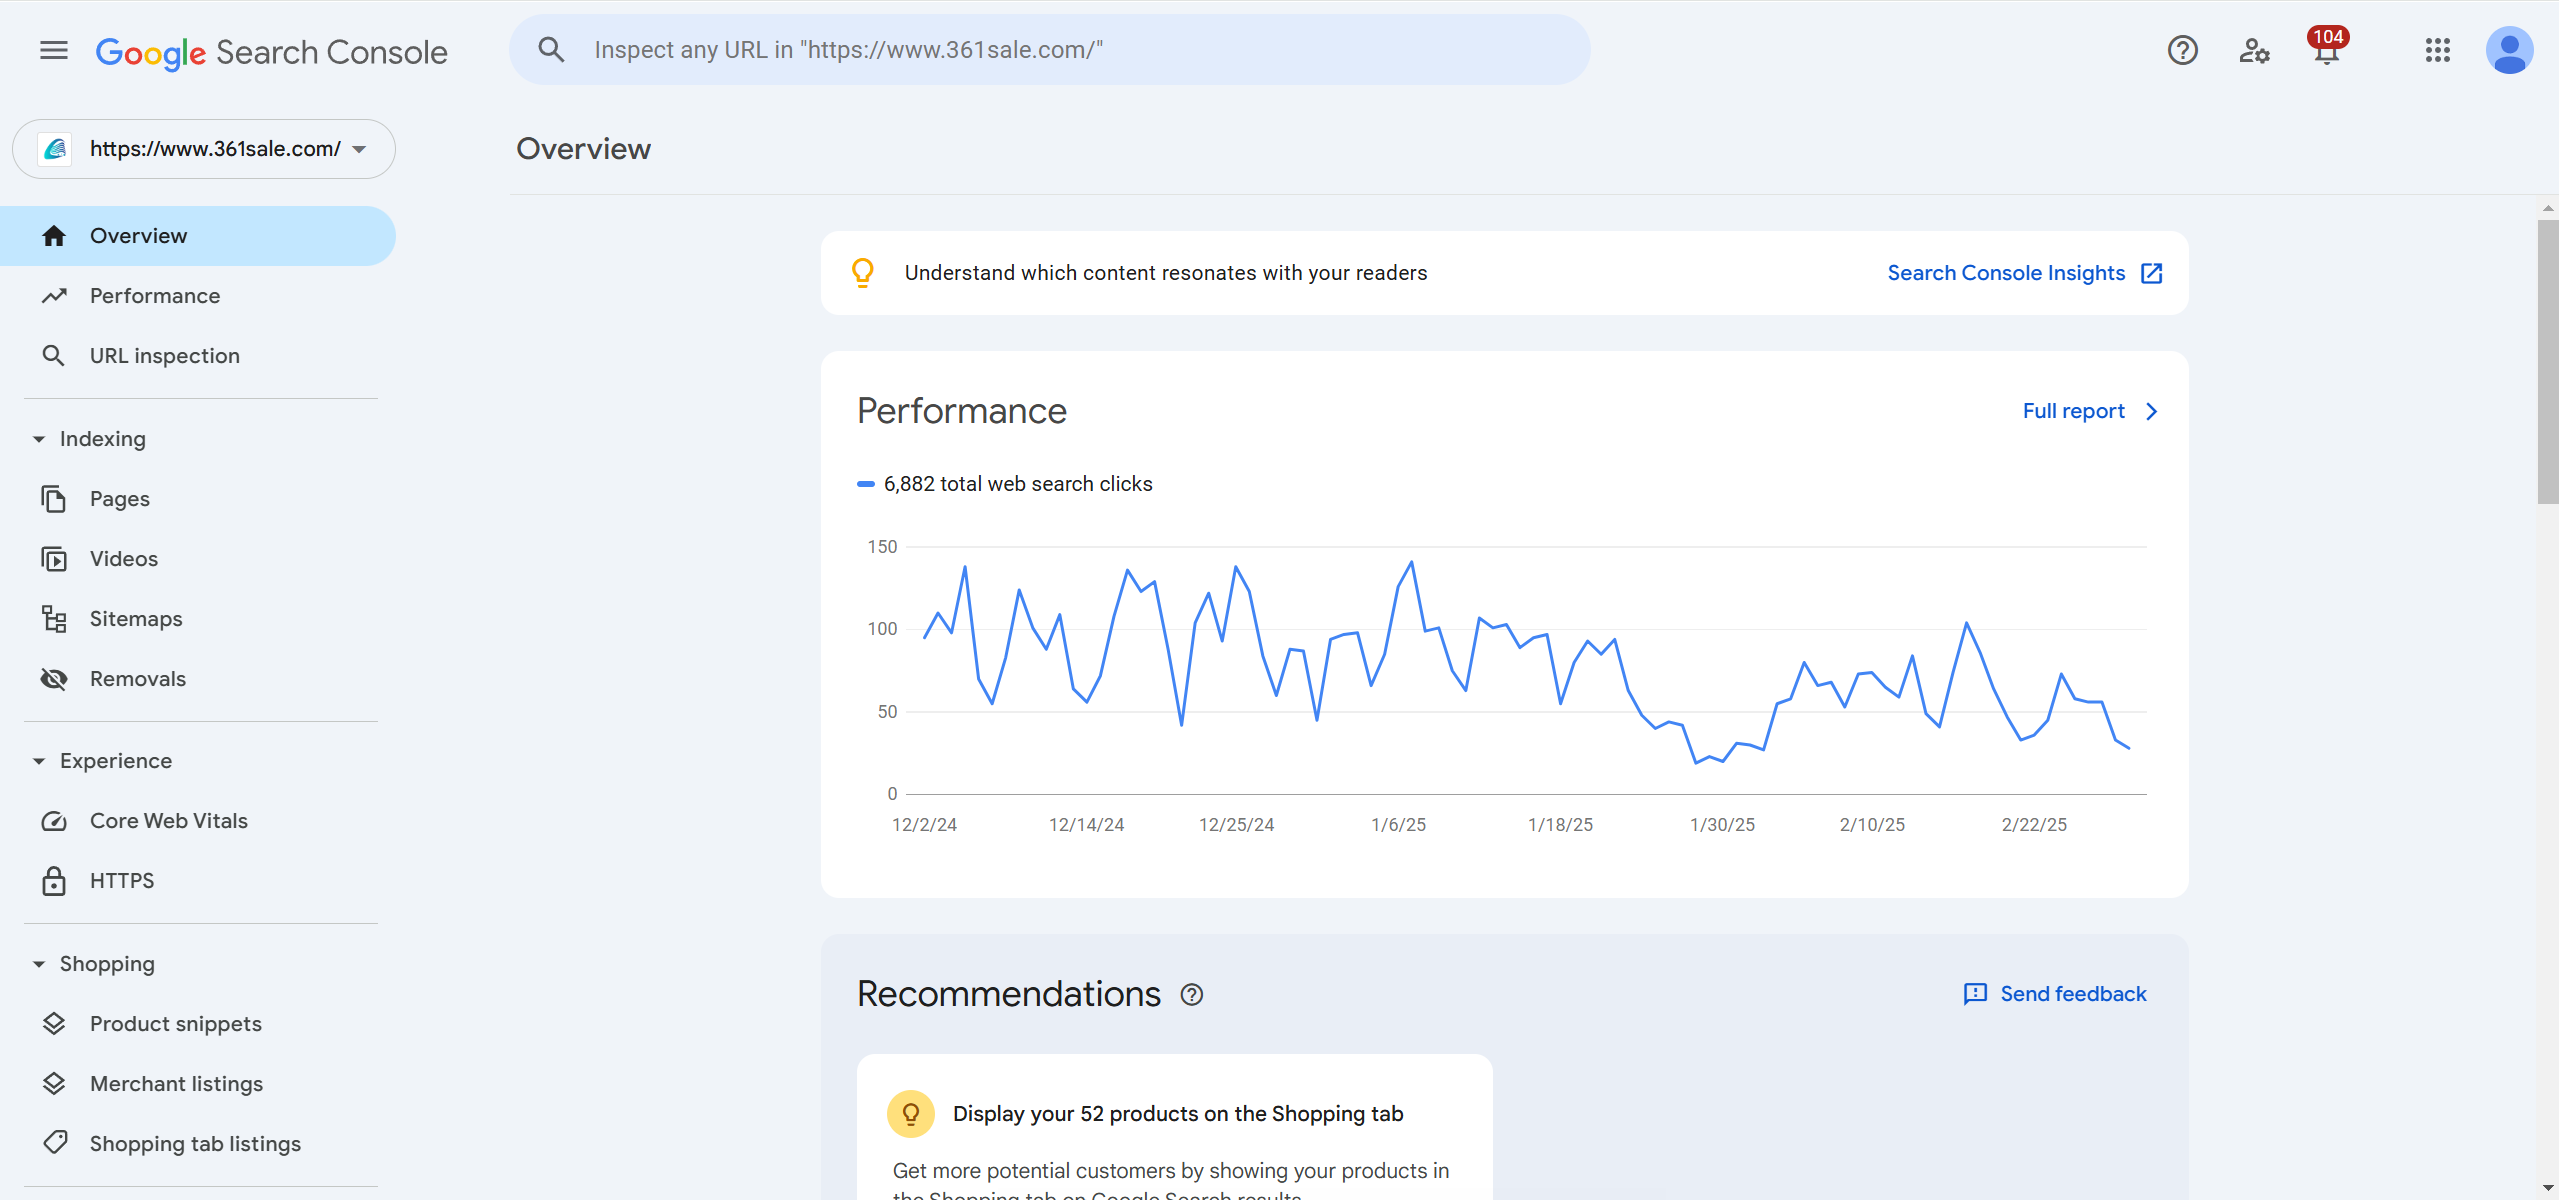Viewport: 2559px width, 1200px height.
Task: Click the Send feedback button
Action: coord(2055,994)
